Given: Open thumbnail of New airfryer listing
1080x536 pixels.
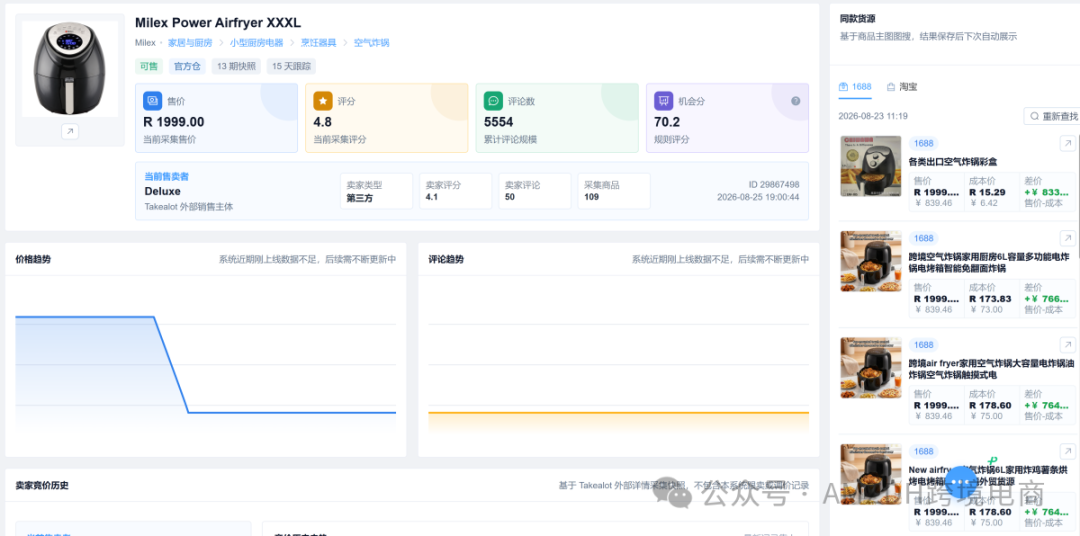Looking at the screenshot, I should pos(871,474).
